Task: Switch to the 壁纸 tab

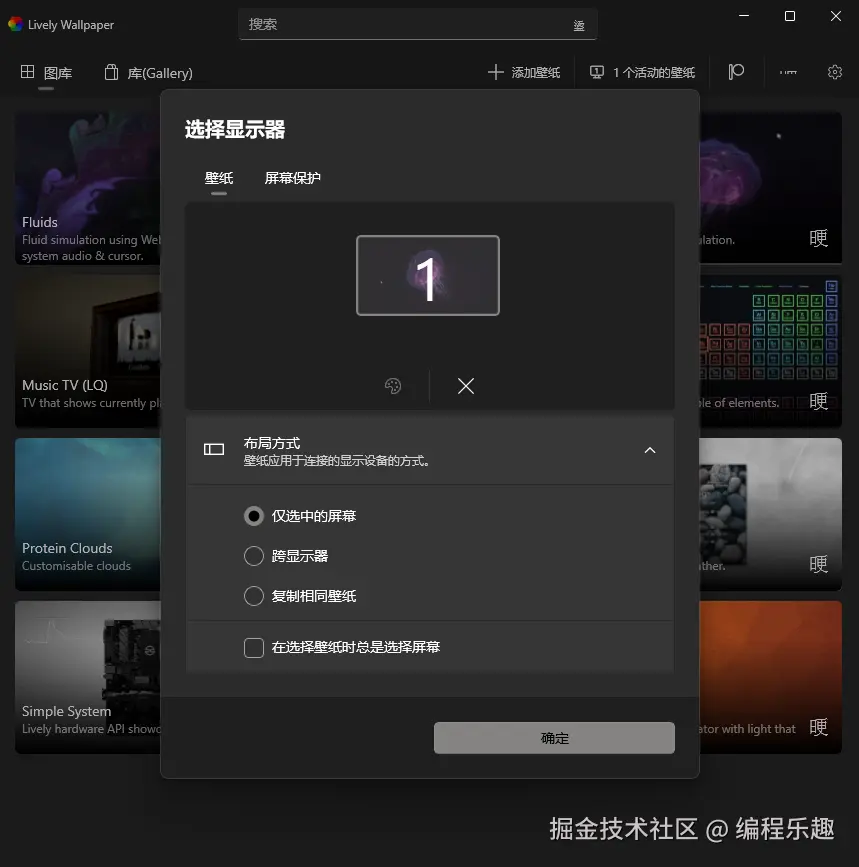Action: pyautogui.click(x=219, y=178)
